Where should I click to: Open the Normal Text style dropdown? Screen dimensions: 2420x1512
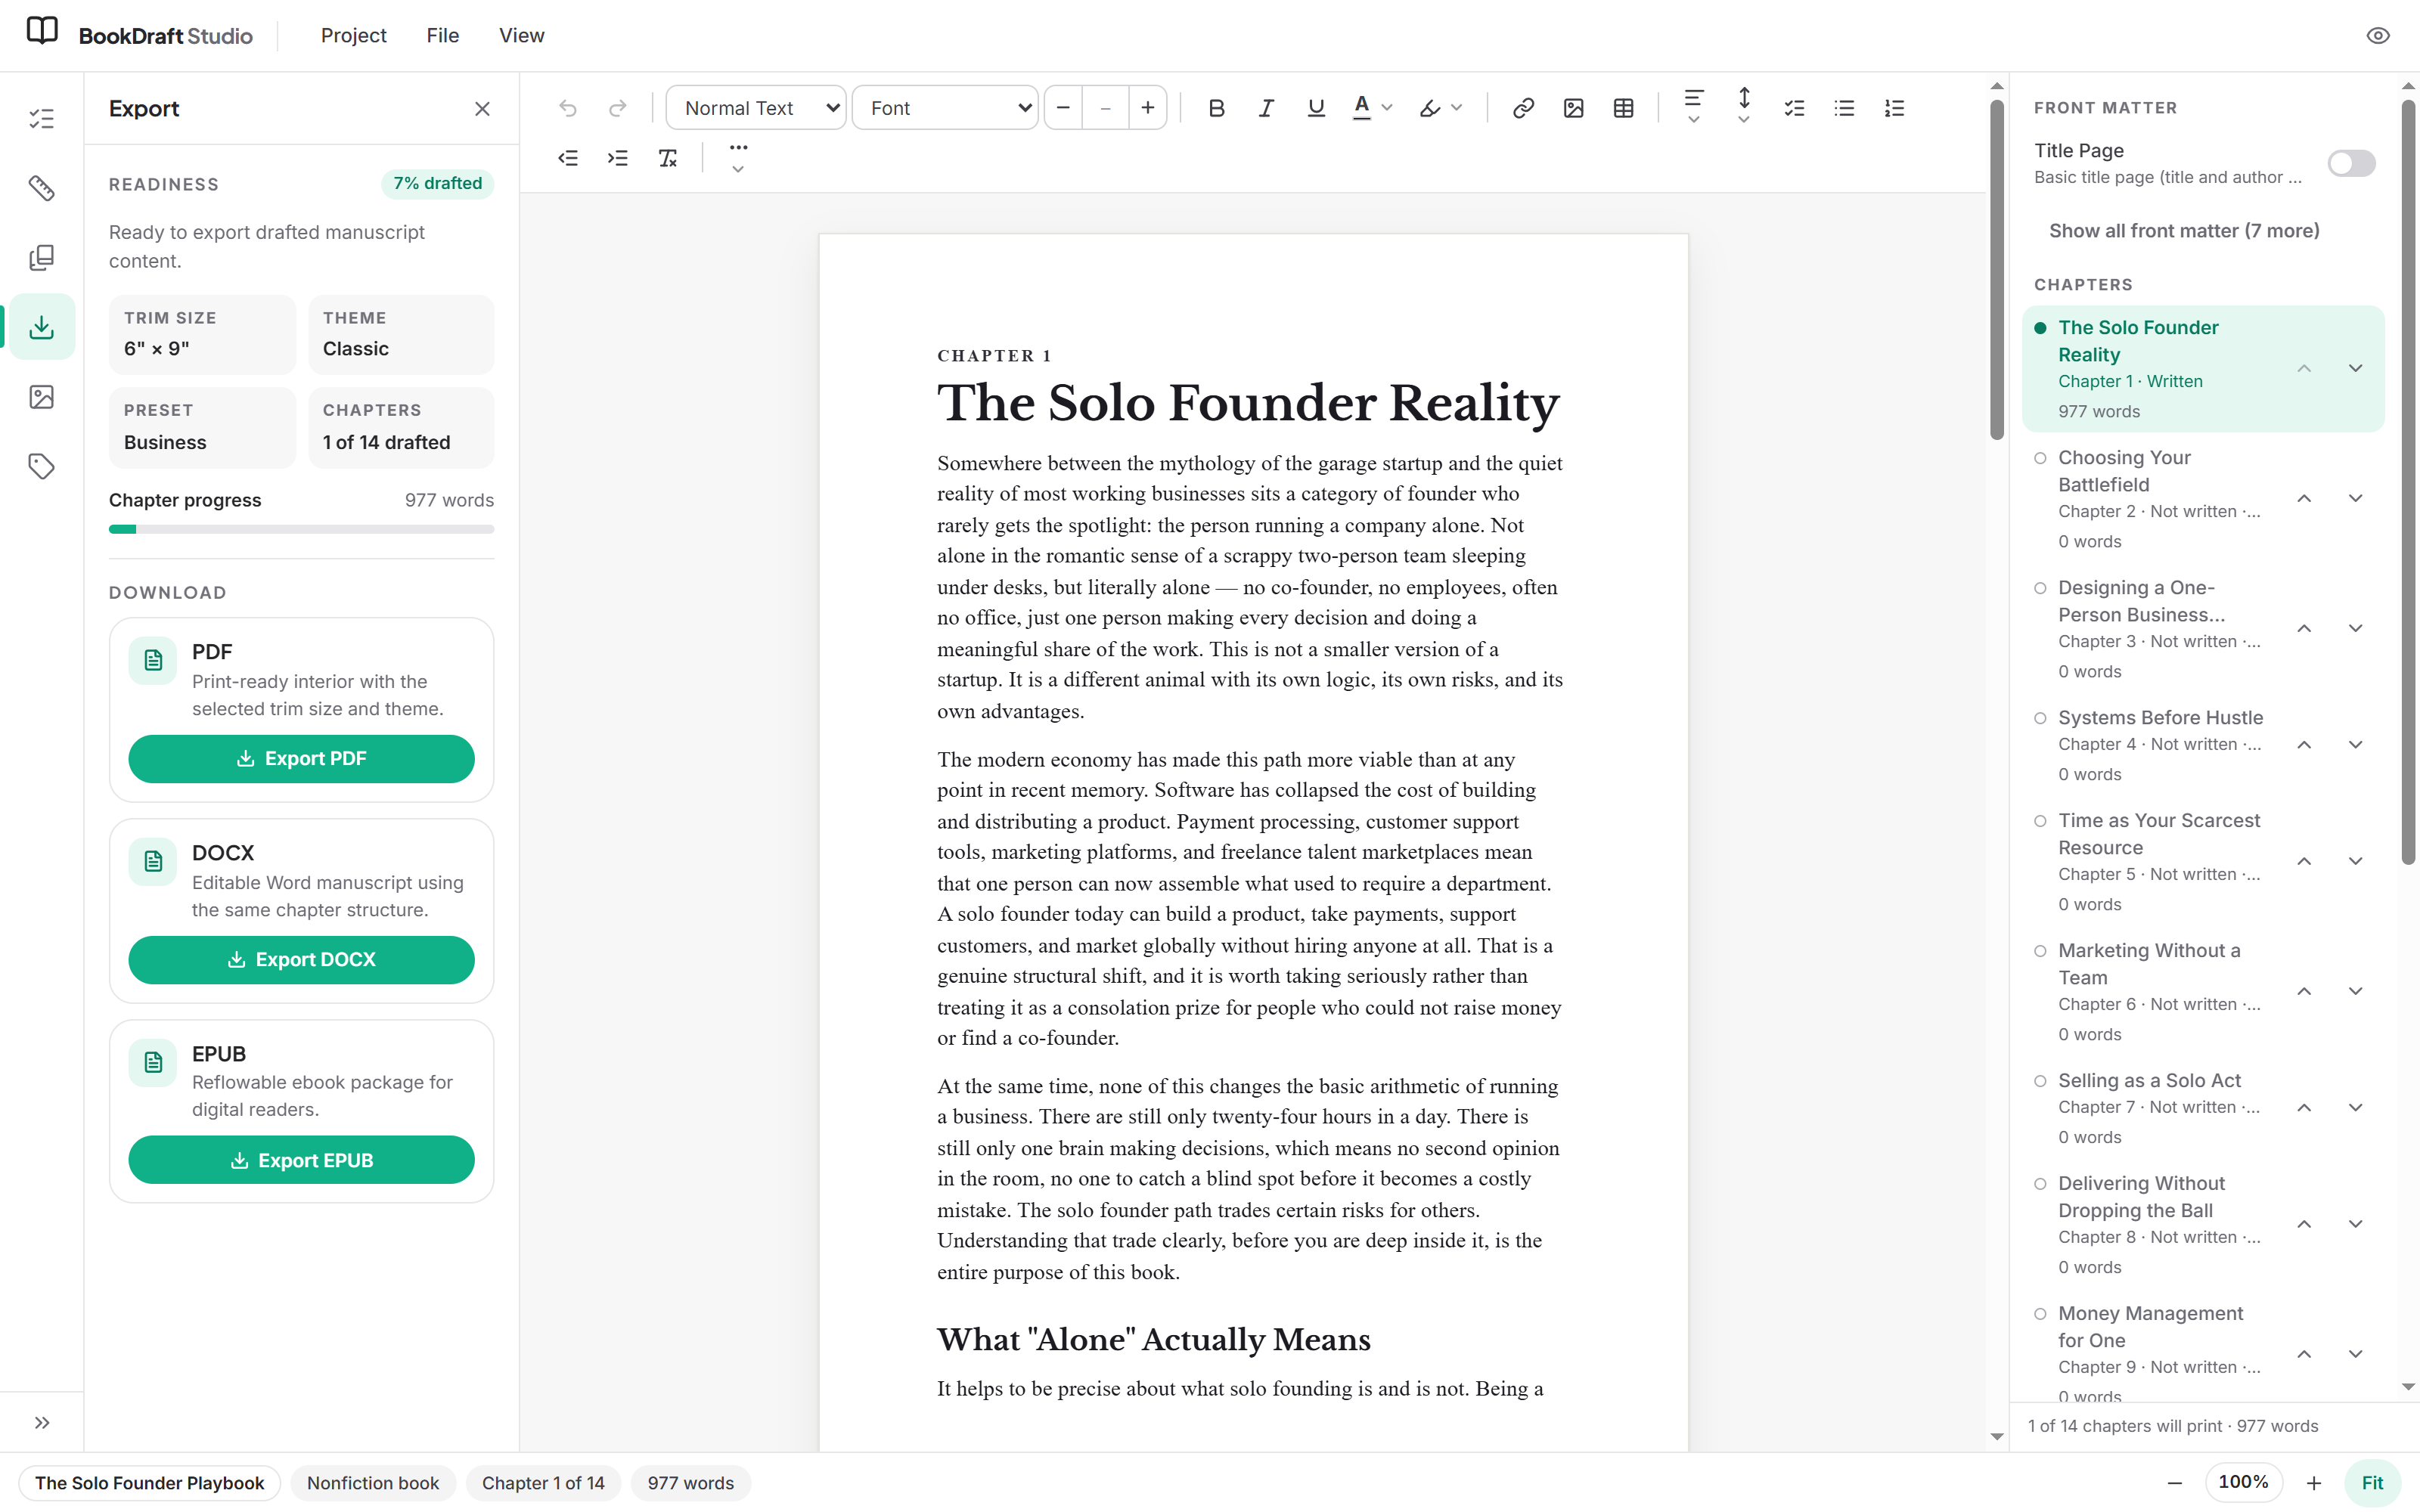coord(756,108)
